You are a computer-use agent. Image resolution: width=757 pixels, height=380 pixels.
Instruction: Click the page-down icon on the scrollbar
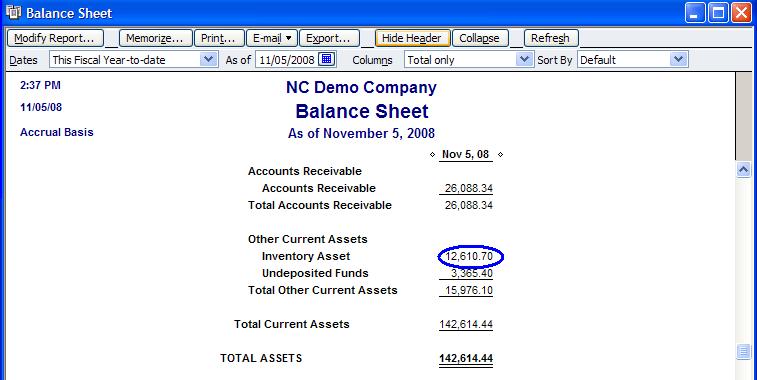743,352
